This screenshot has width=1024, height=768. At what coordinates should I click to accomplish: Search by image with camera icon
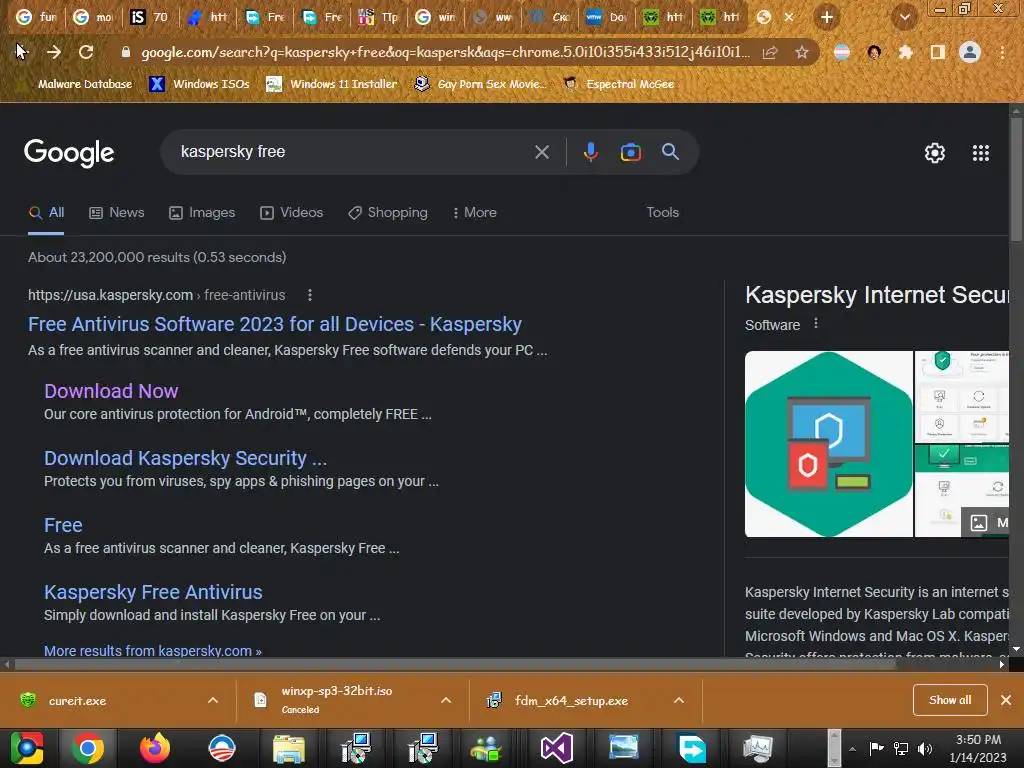click(630, 152)
